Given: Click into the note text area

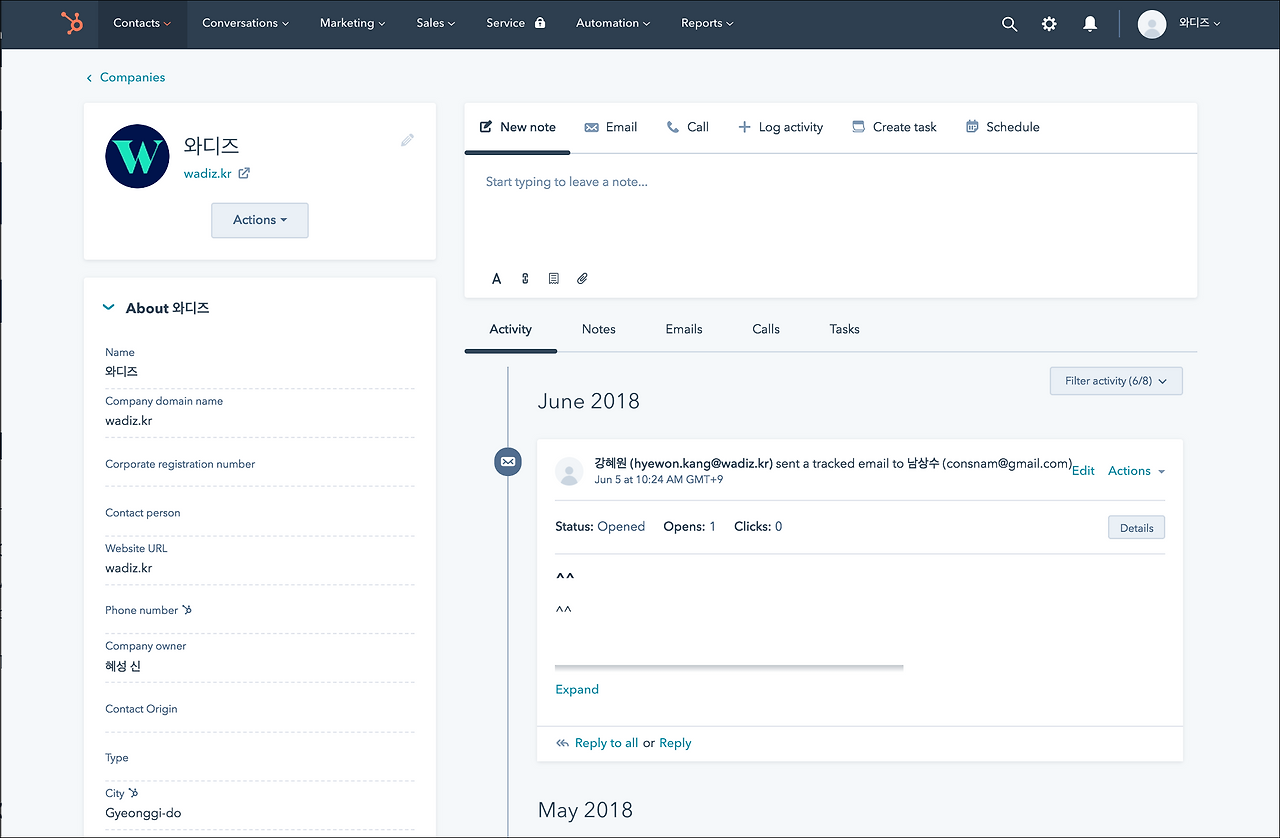Looking at the screenshot, I should point(831,210).
